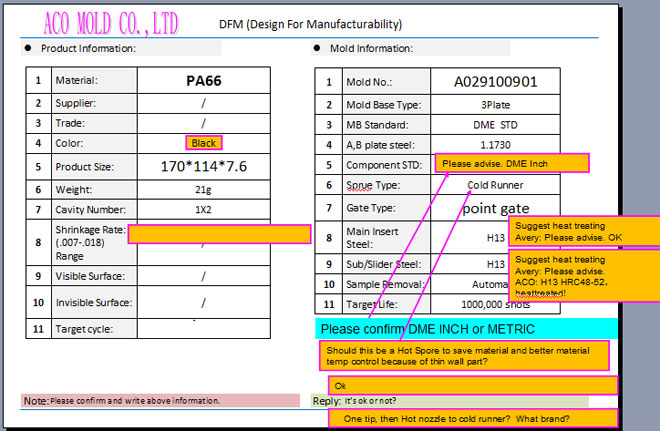Select the Cold Runner sprue type value

(x=495, y=185)
